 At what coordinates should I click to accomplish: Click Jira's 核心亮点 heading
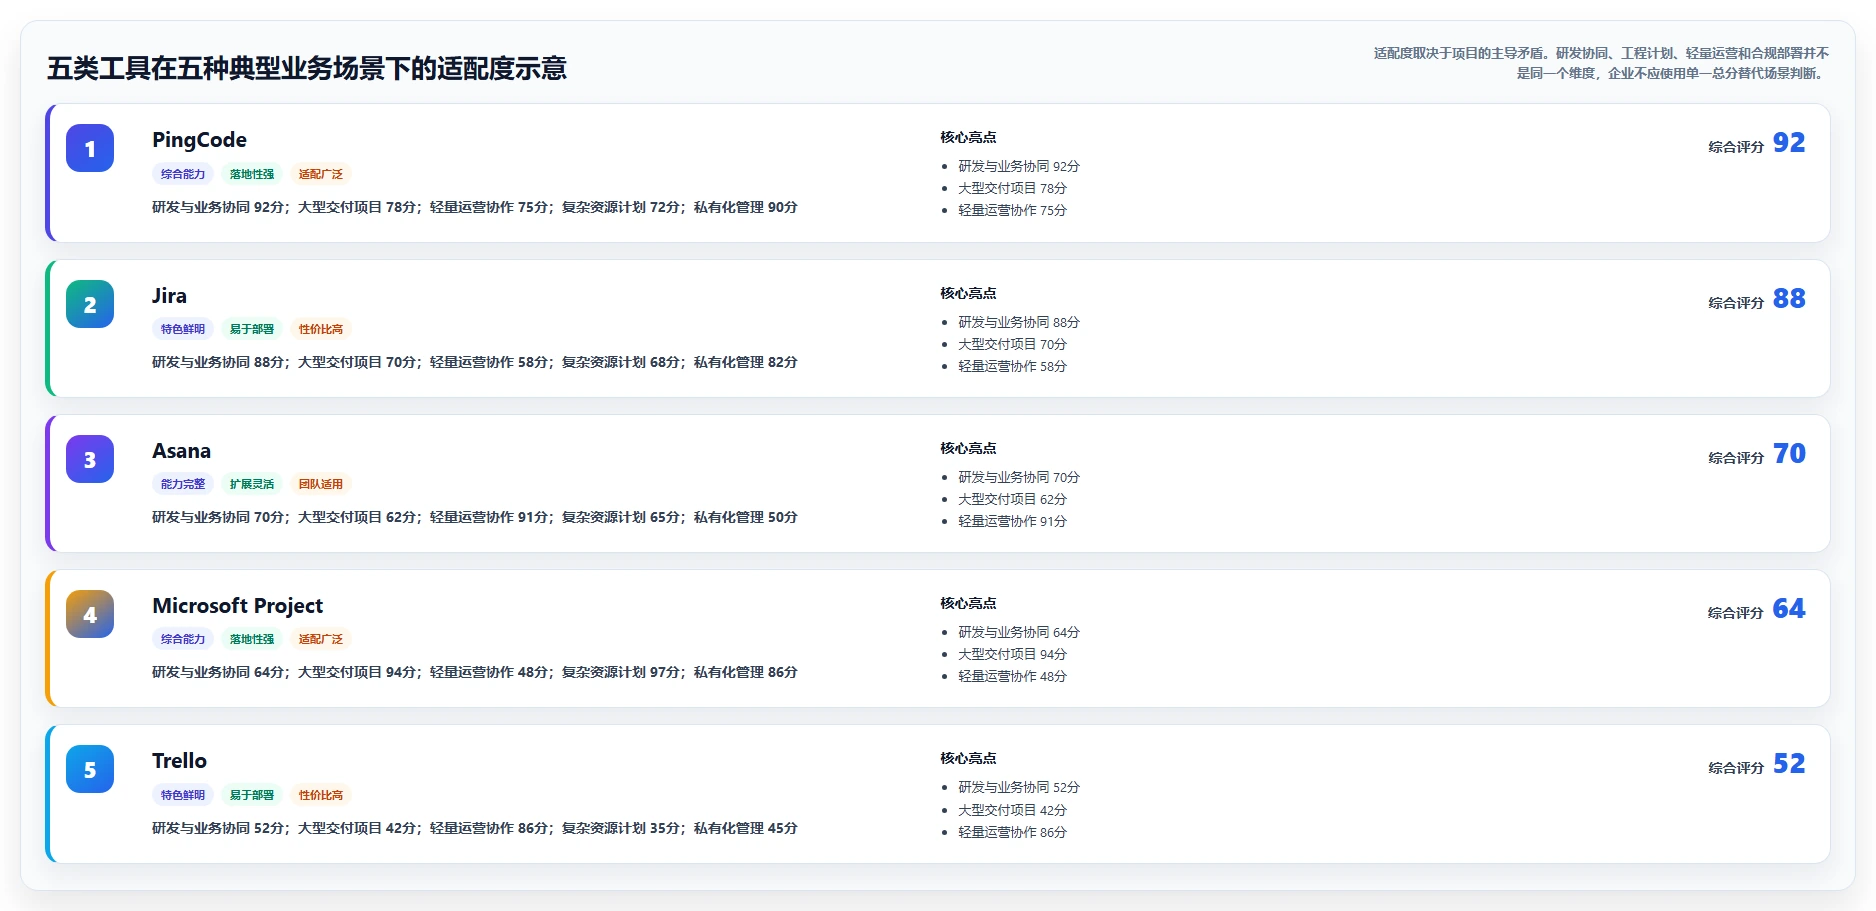point(968,293)
